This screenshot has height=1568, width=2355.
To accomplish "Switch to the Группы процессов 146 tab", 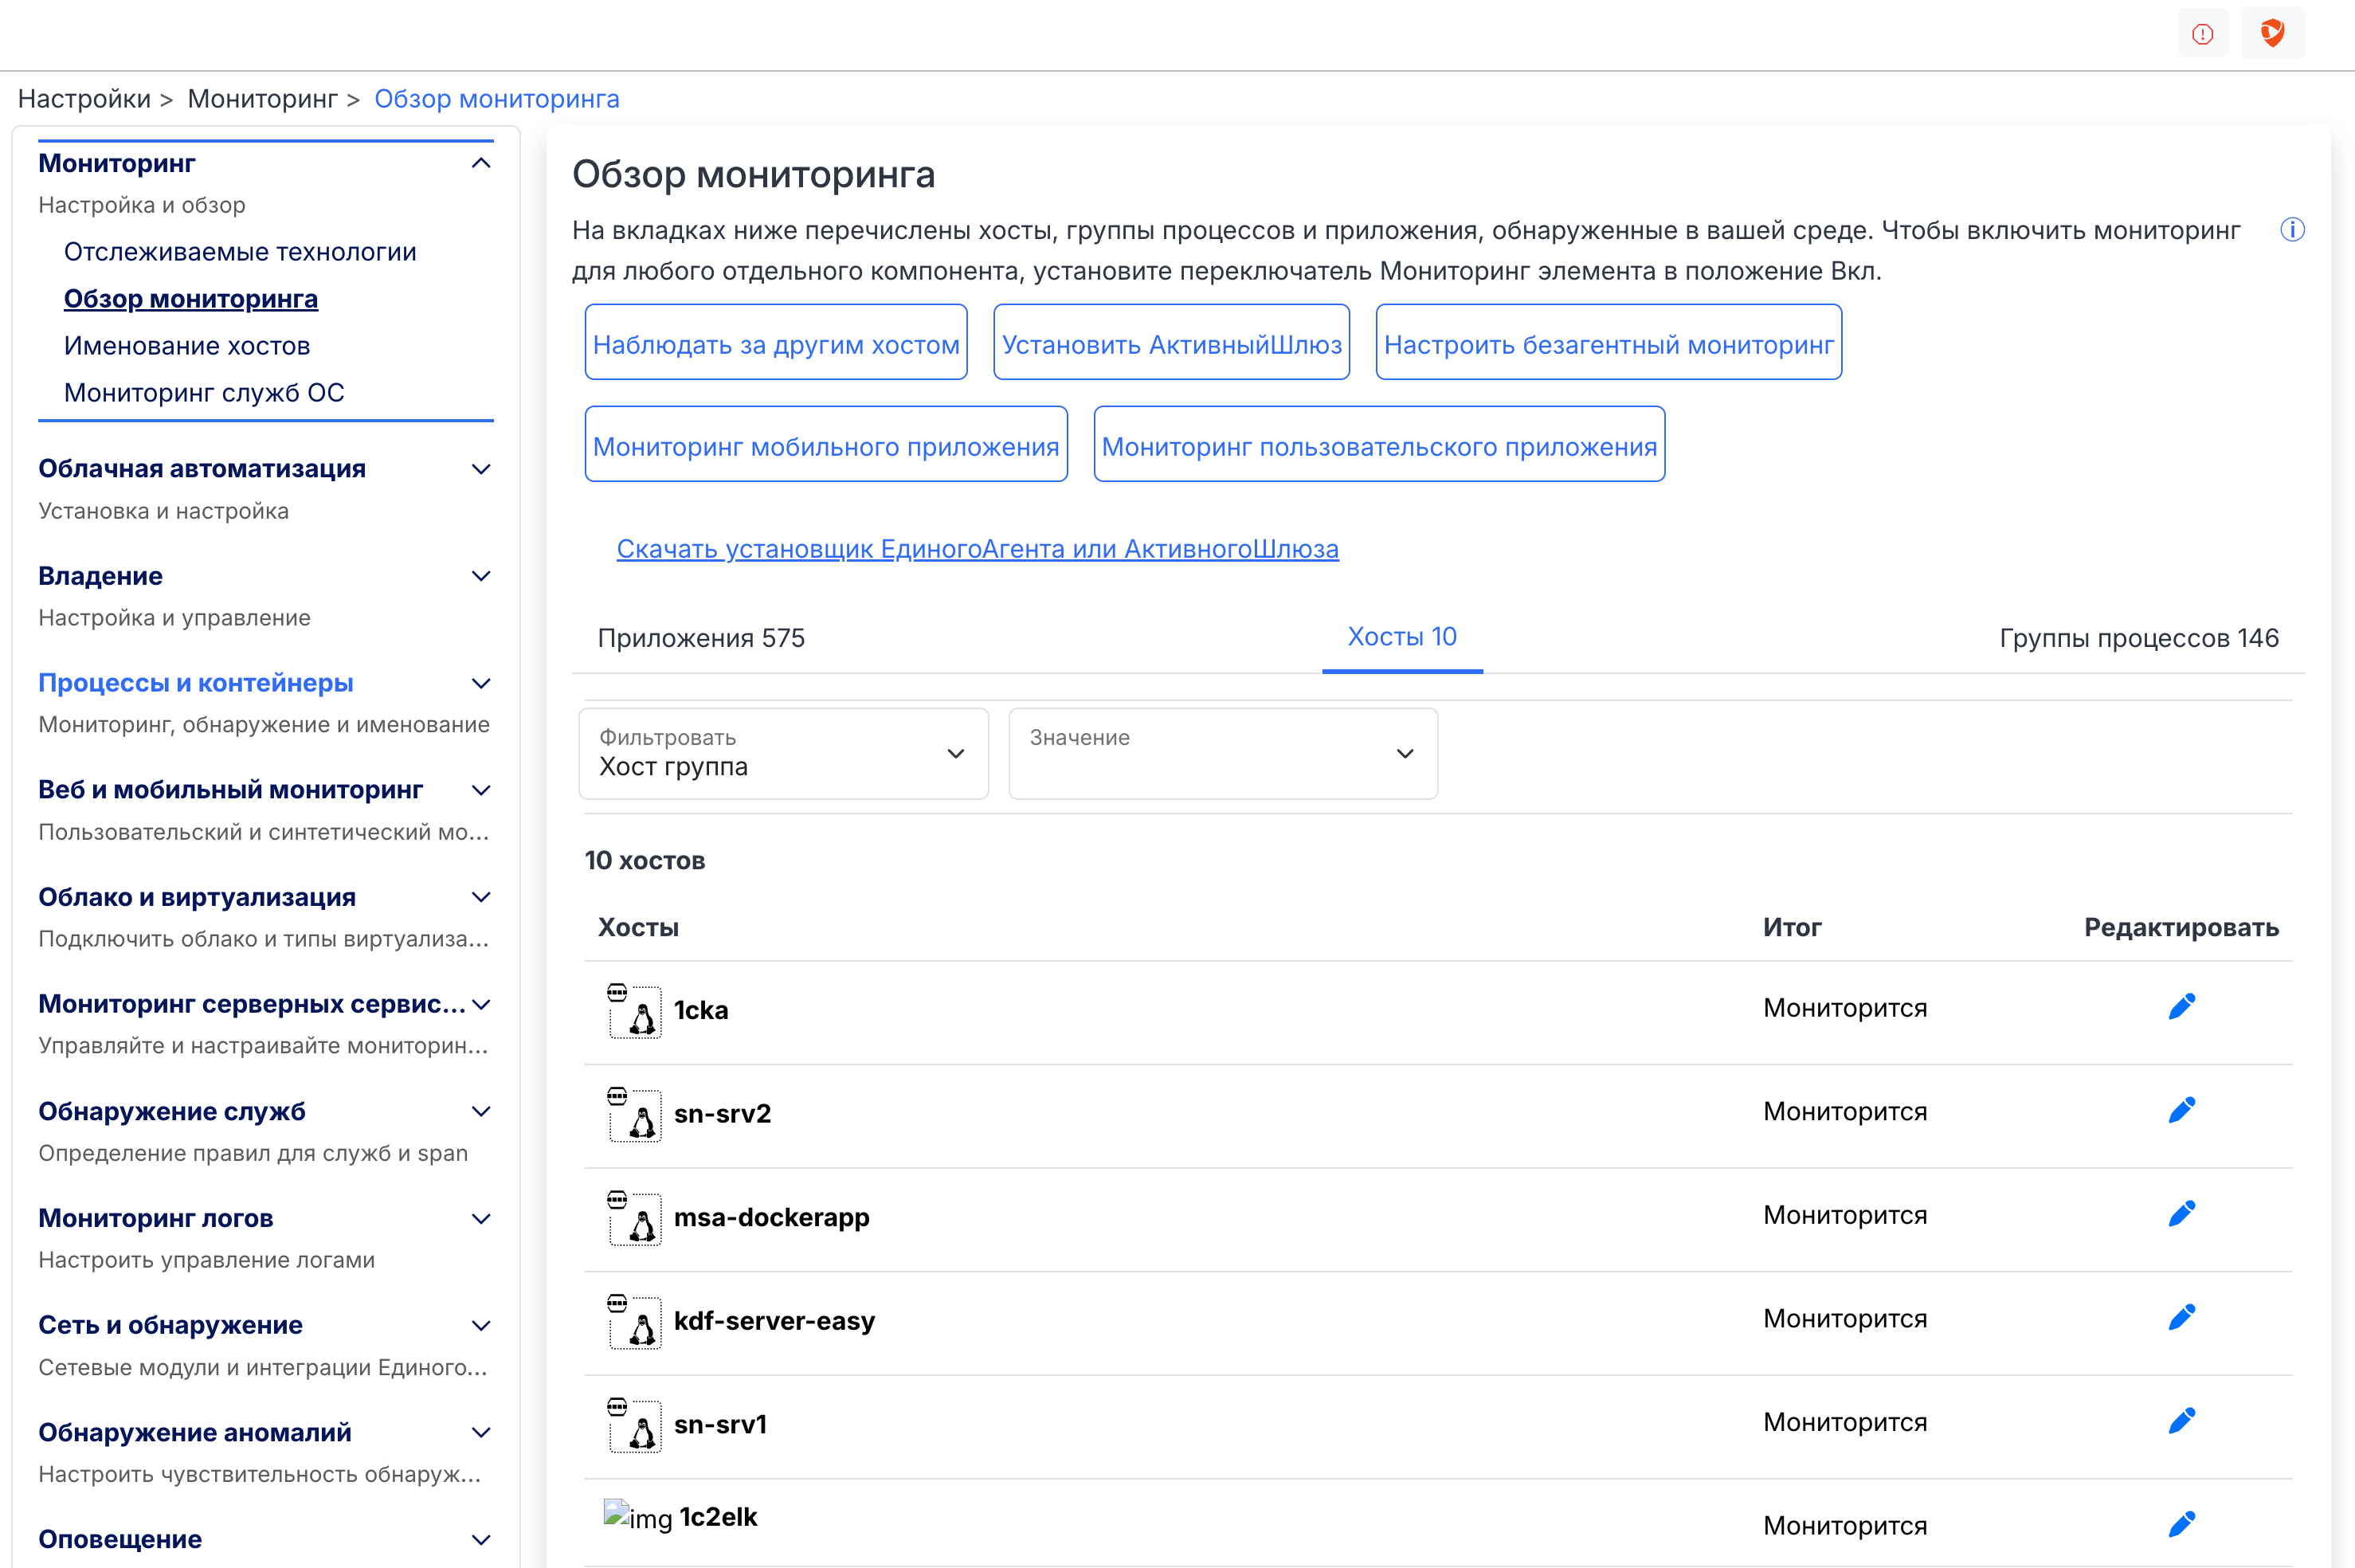I will [x=2138, y=638].
